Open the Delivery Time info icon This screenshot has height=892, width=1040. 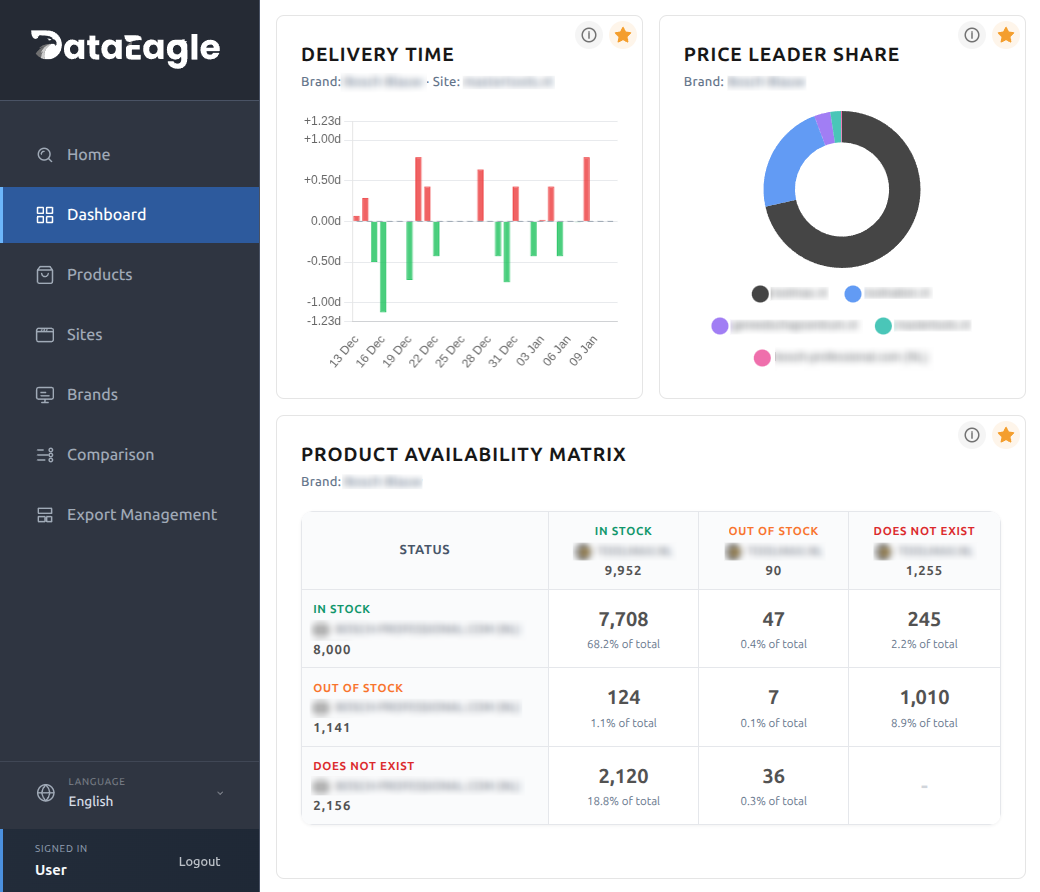(589, 34)
